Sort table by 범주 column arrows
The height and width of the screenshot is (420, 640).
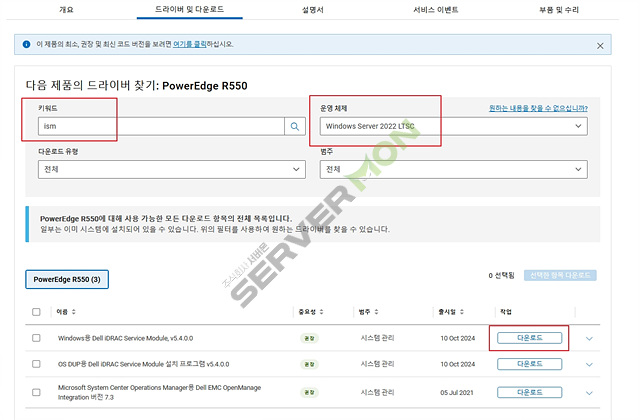pos(376,312)
